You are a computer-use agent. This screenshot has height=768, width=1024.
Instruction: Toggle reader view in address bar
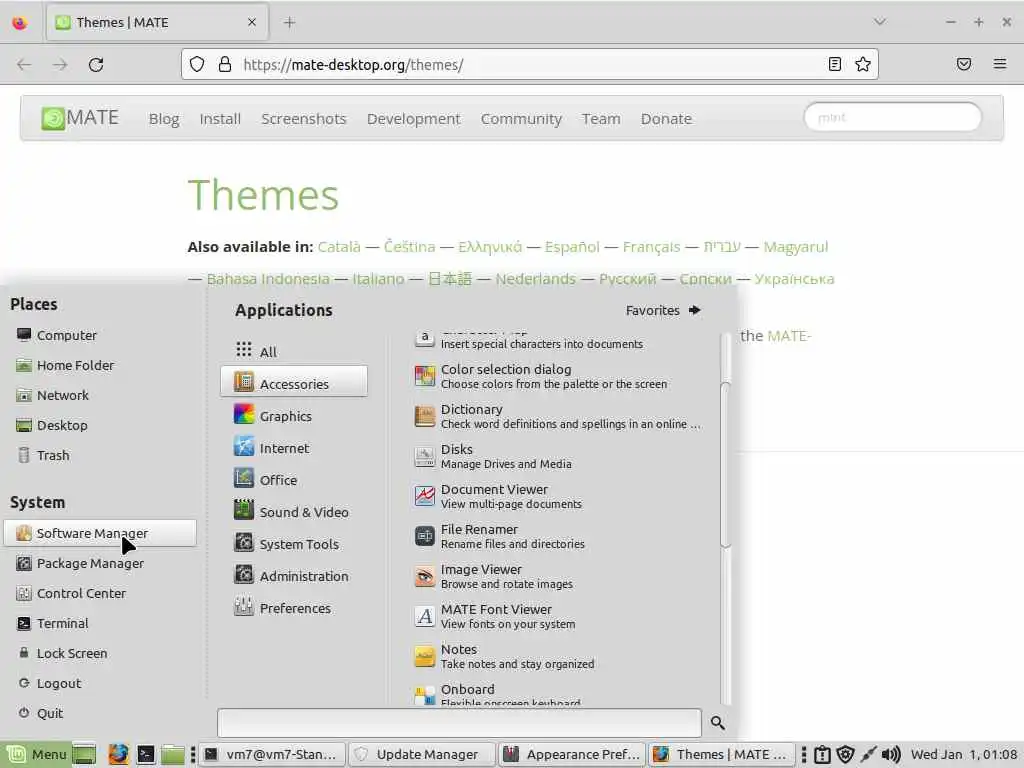[x=835, y=64]
